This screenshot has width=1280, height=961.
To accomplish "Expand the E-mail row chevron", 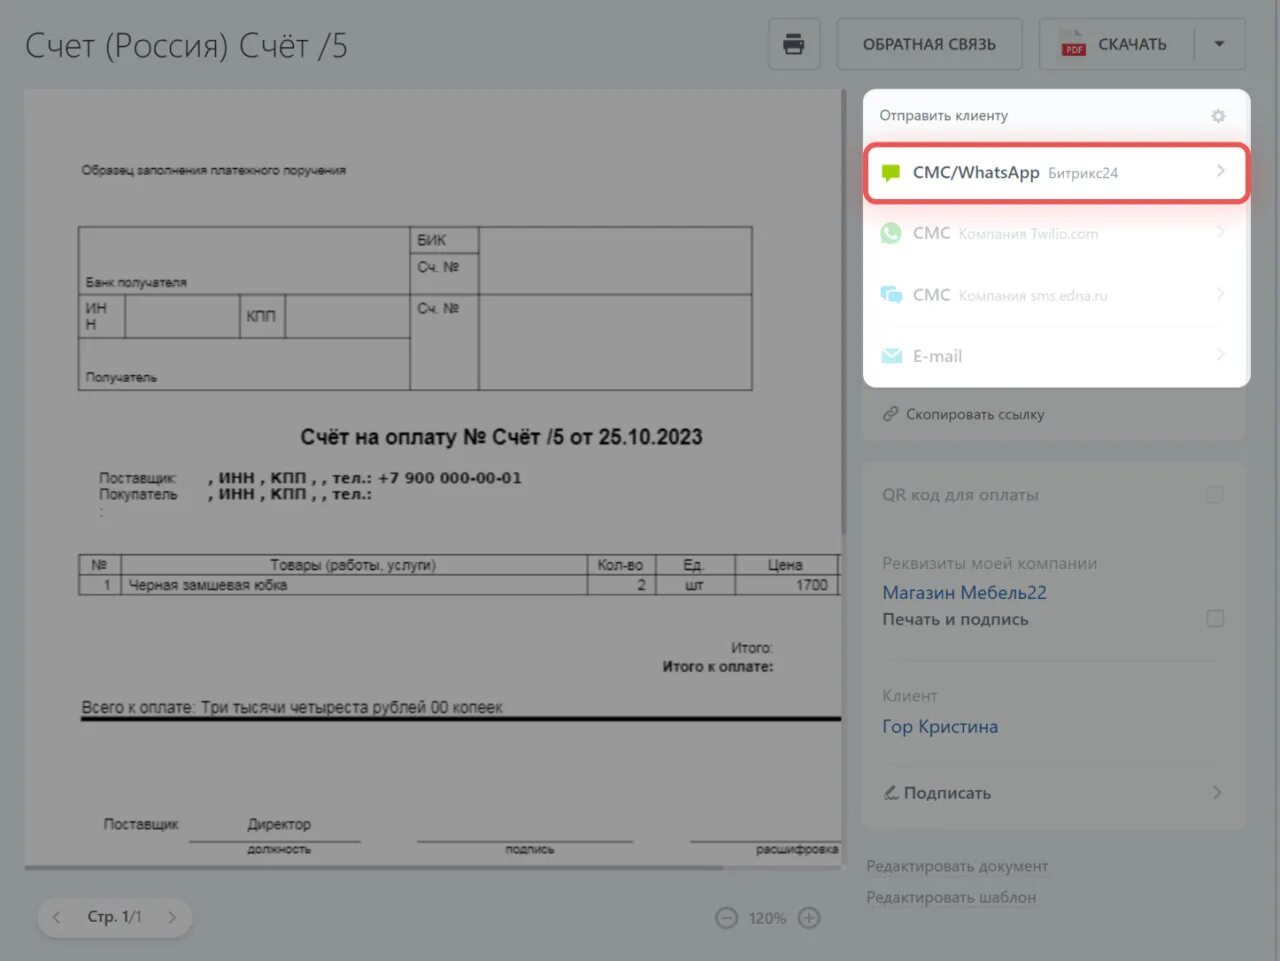I will tap(1220, 355).
